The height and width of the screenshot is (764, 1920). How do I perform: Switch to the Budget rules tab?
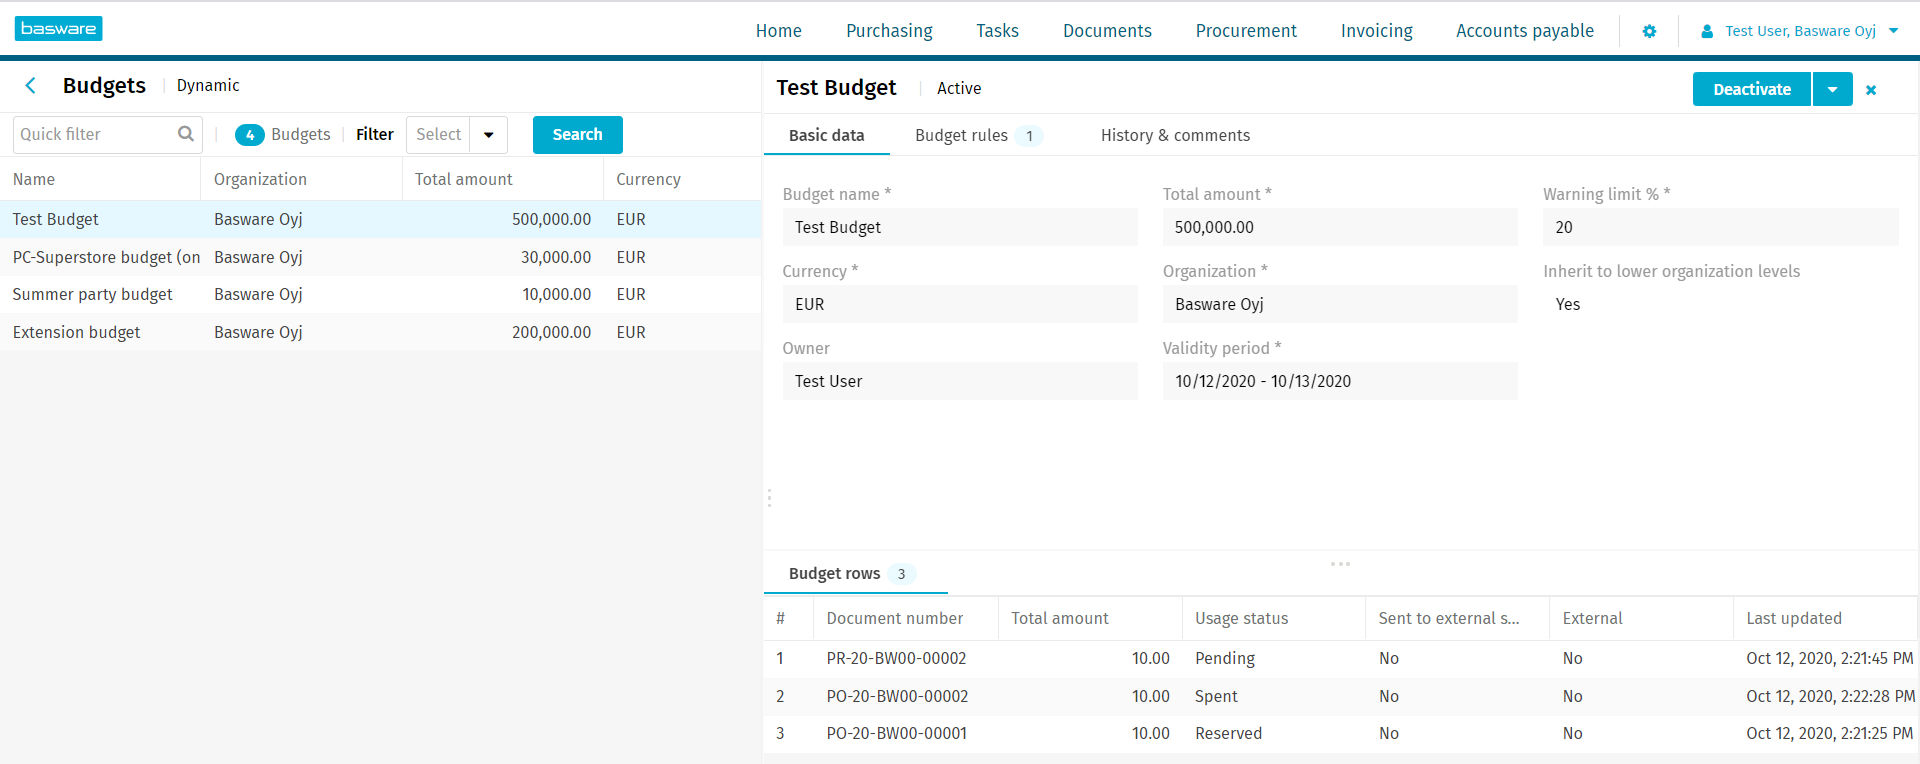978,136
